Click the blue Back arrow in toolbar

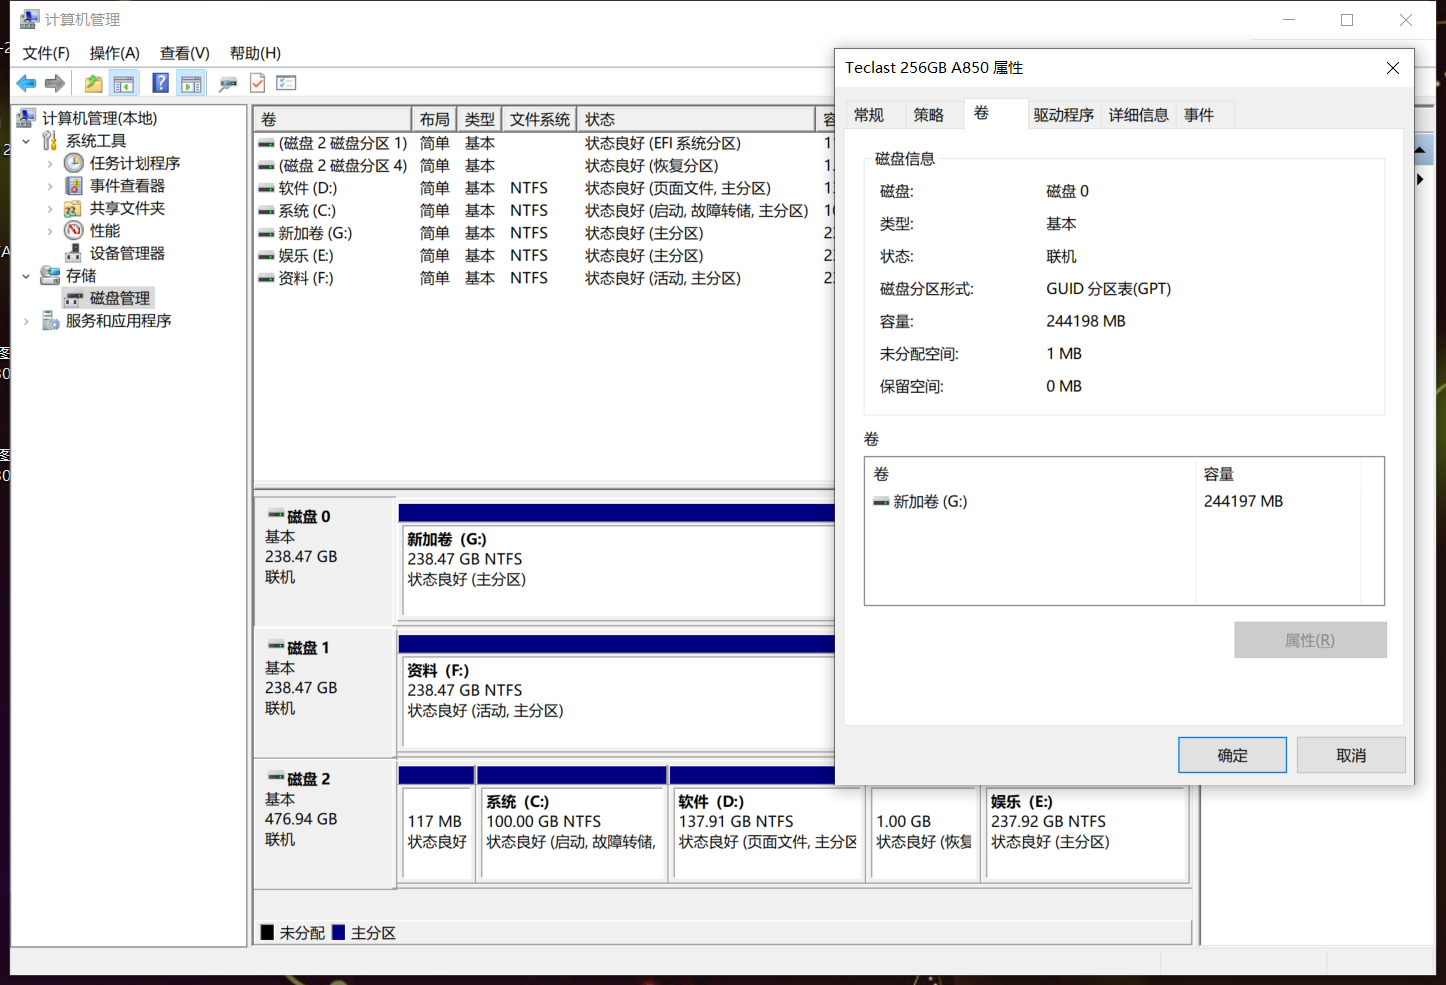point(26,84)
